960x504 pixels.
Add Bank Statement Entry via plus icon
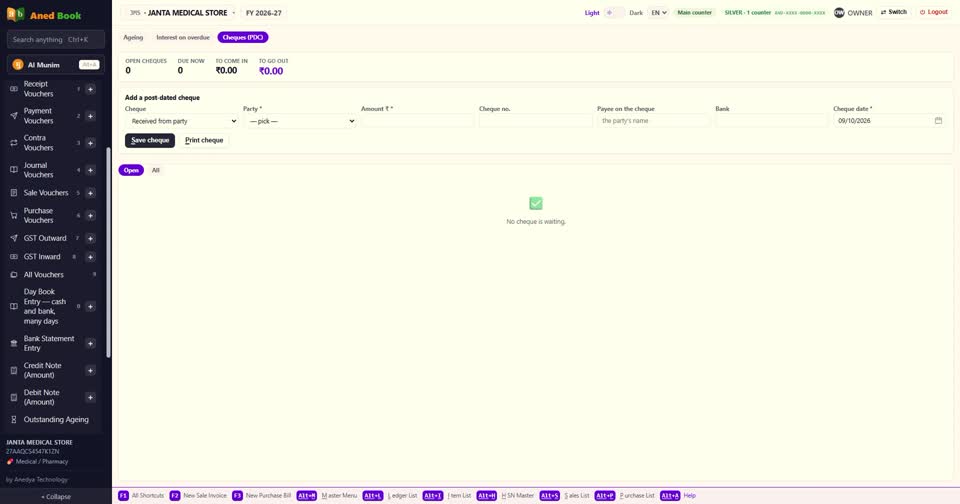(90, 344)
